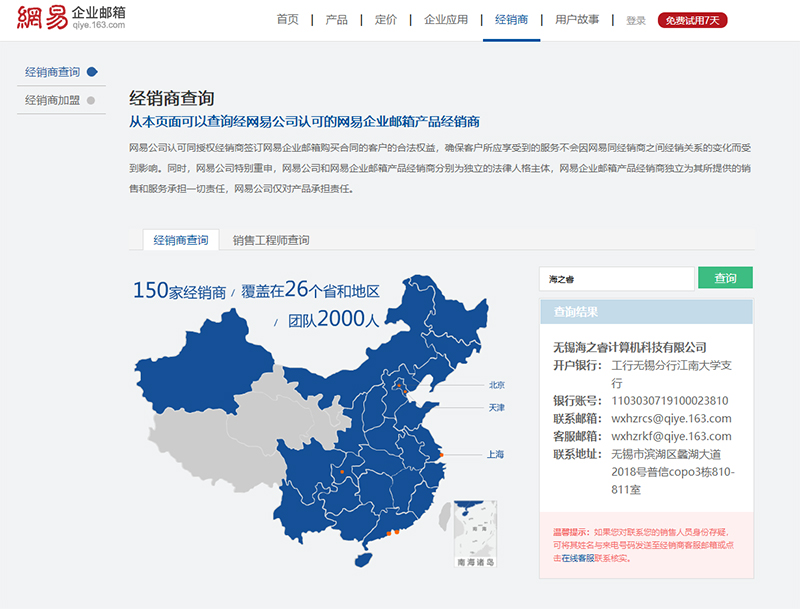Open the 首页 navigation item
This screenshot has width=800, height=609.
288,19
